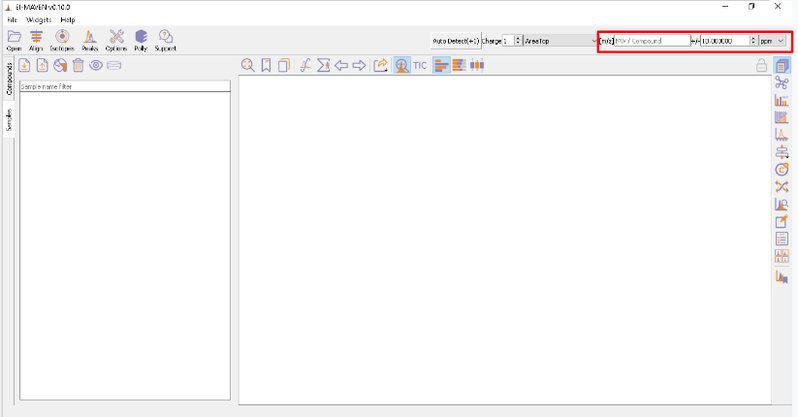
Task: Toggle the TIC display button
Action: pos(420,65)
